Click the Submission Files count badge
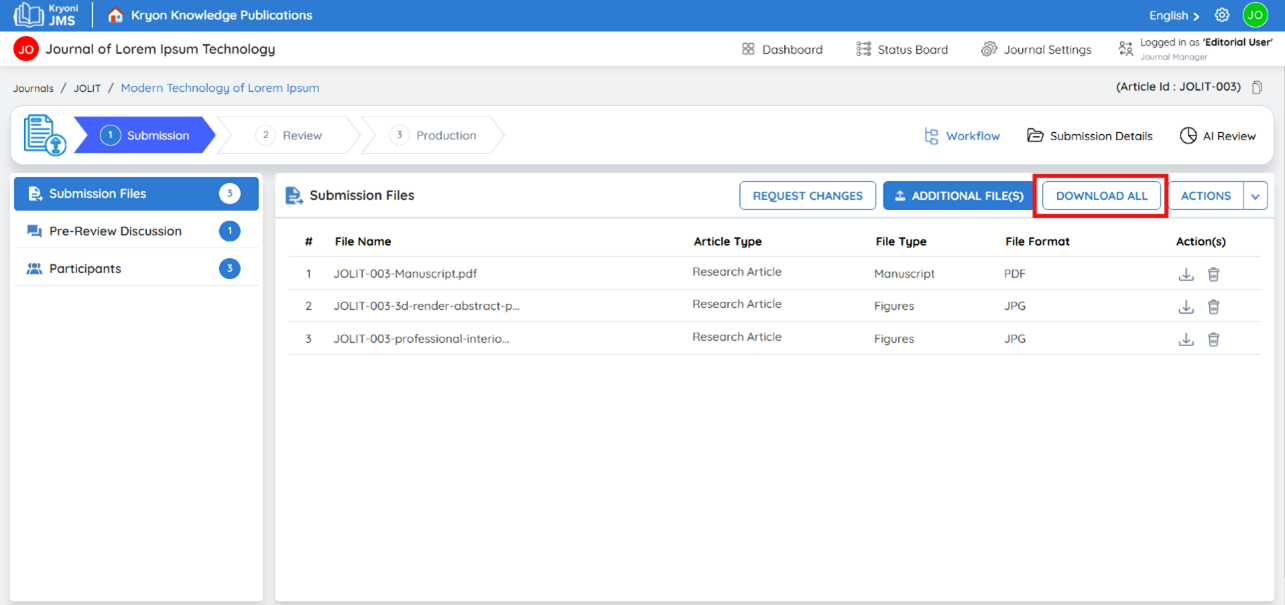The width and height of the screenshot is (1285, 605). tap(230, 194)
